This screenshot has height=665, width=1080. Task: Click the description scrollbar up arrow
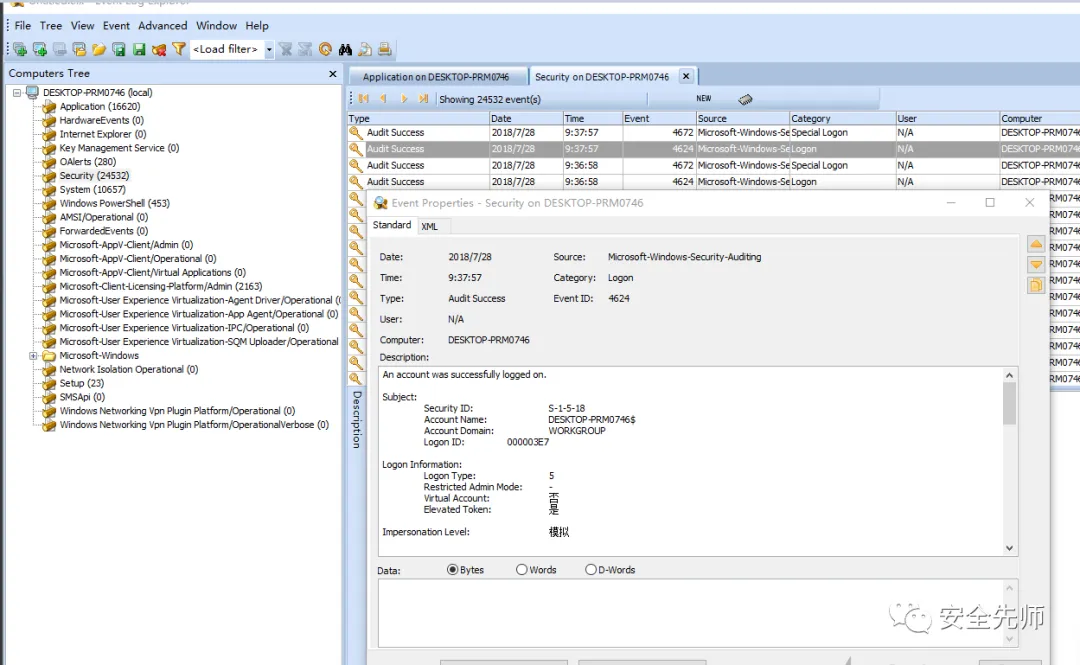[1009, 376]
